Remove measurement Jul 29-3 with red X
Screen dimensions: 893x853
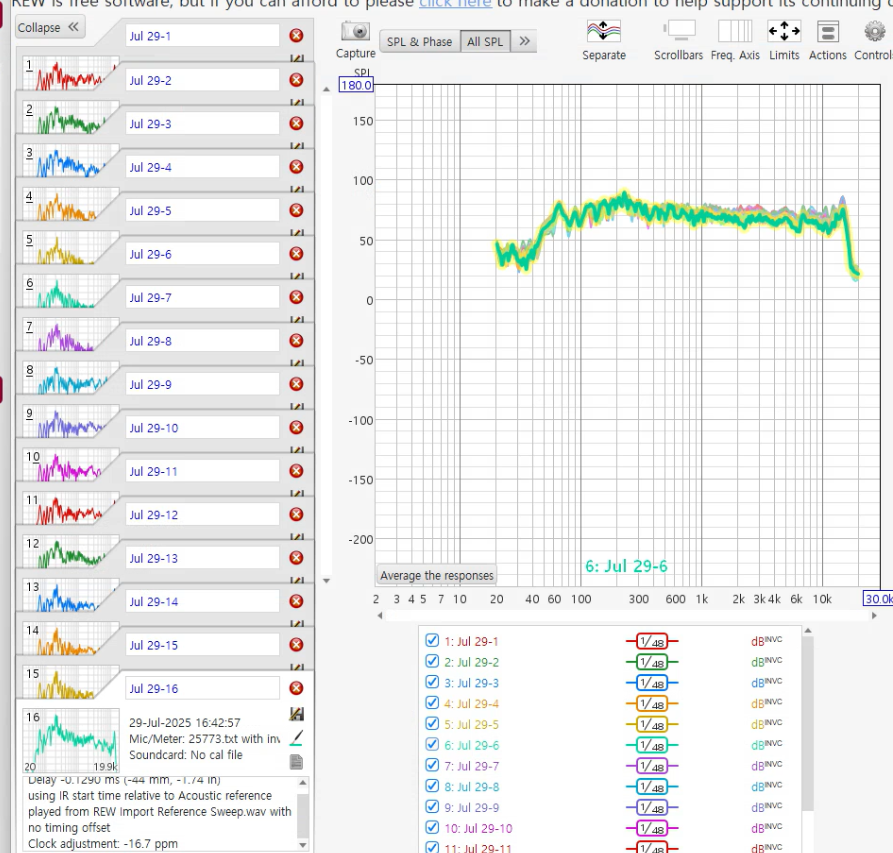(296, 124)
